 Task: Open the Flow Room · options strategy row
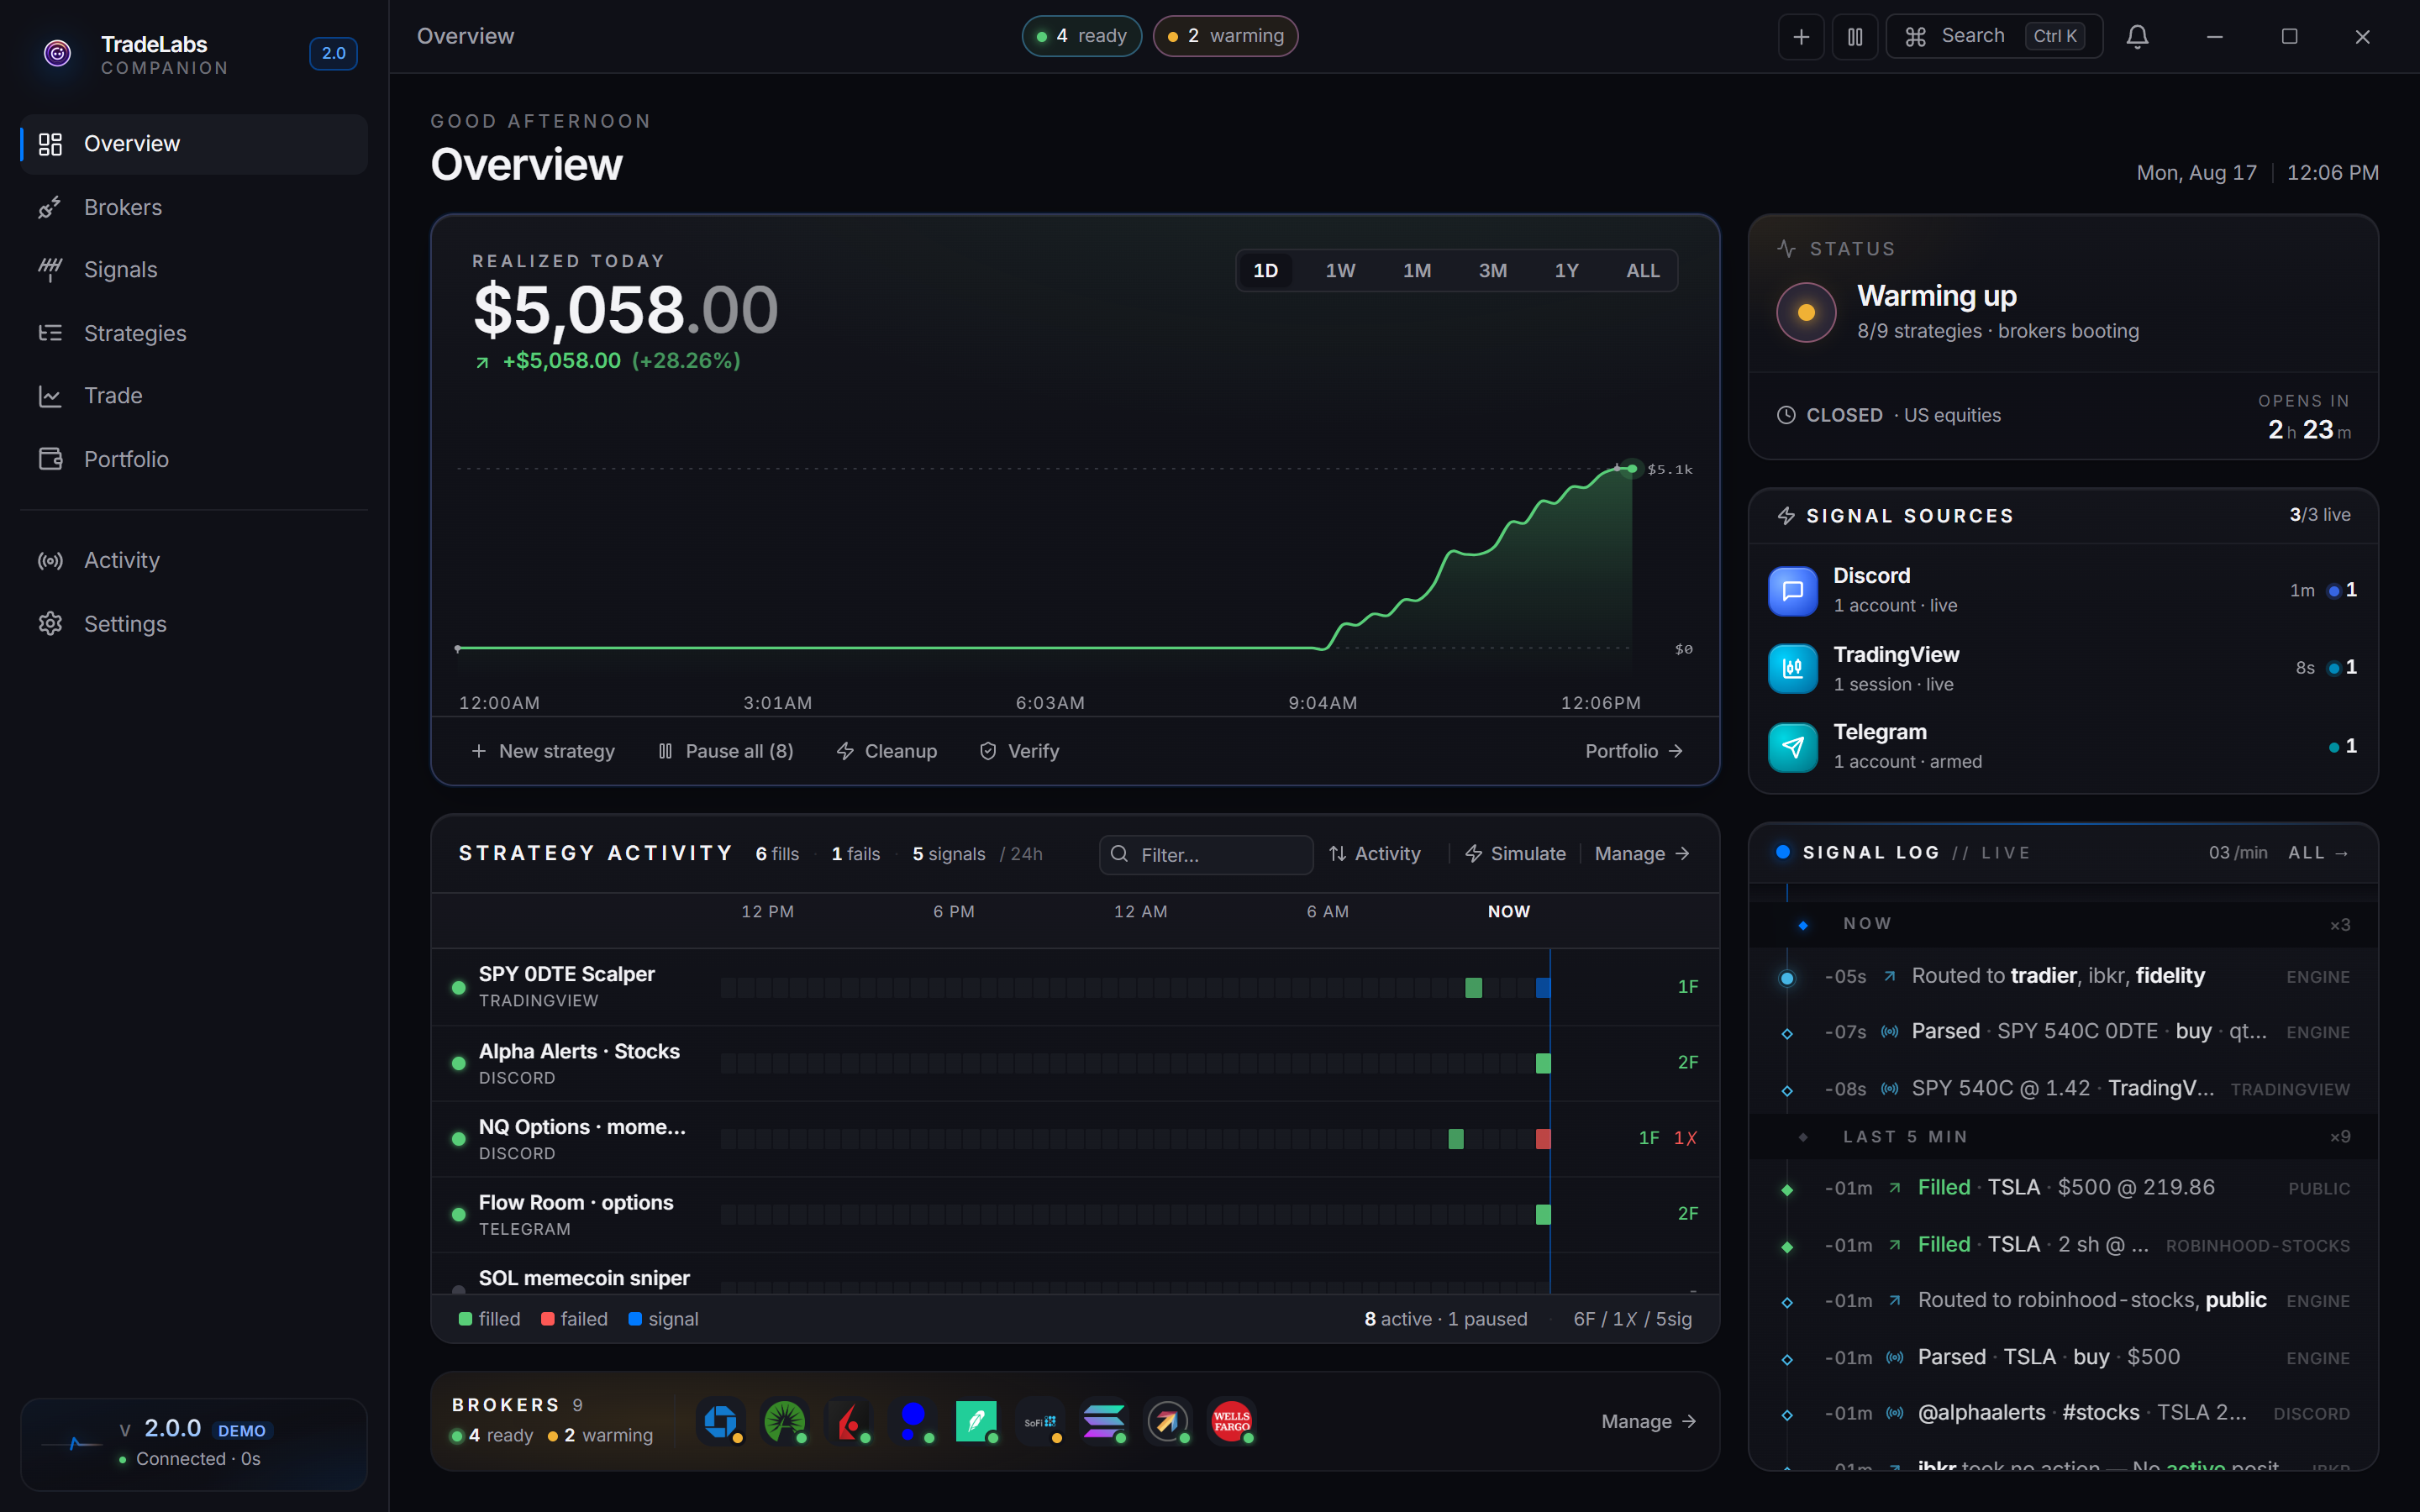click(1075, 1214)
